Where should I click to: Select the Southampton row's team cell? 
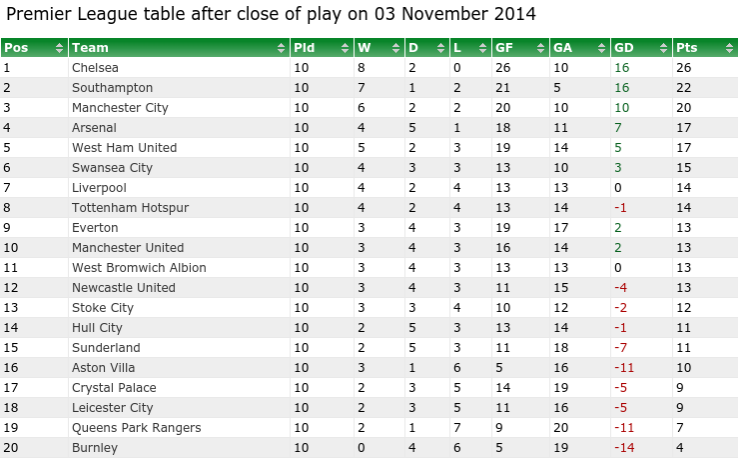click(111, 88)
